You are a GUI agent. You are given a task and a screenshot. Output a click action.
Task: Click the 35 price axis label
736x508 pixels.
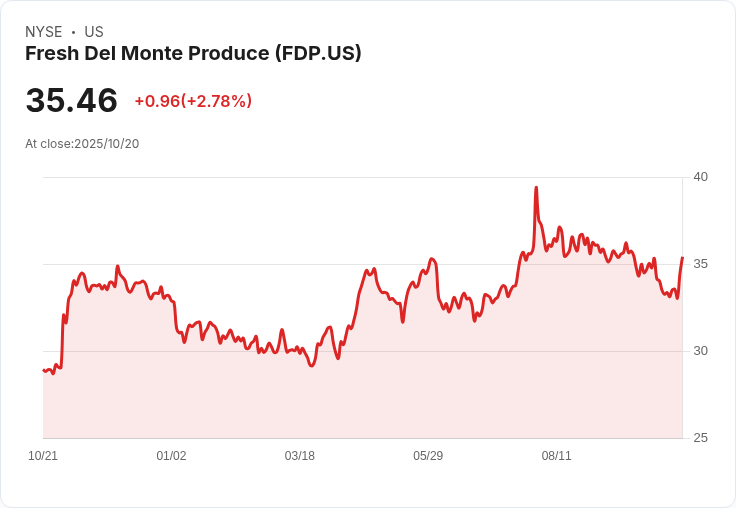pyautogui.click(x=700, y=264)
